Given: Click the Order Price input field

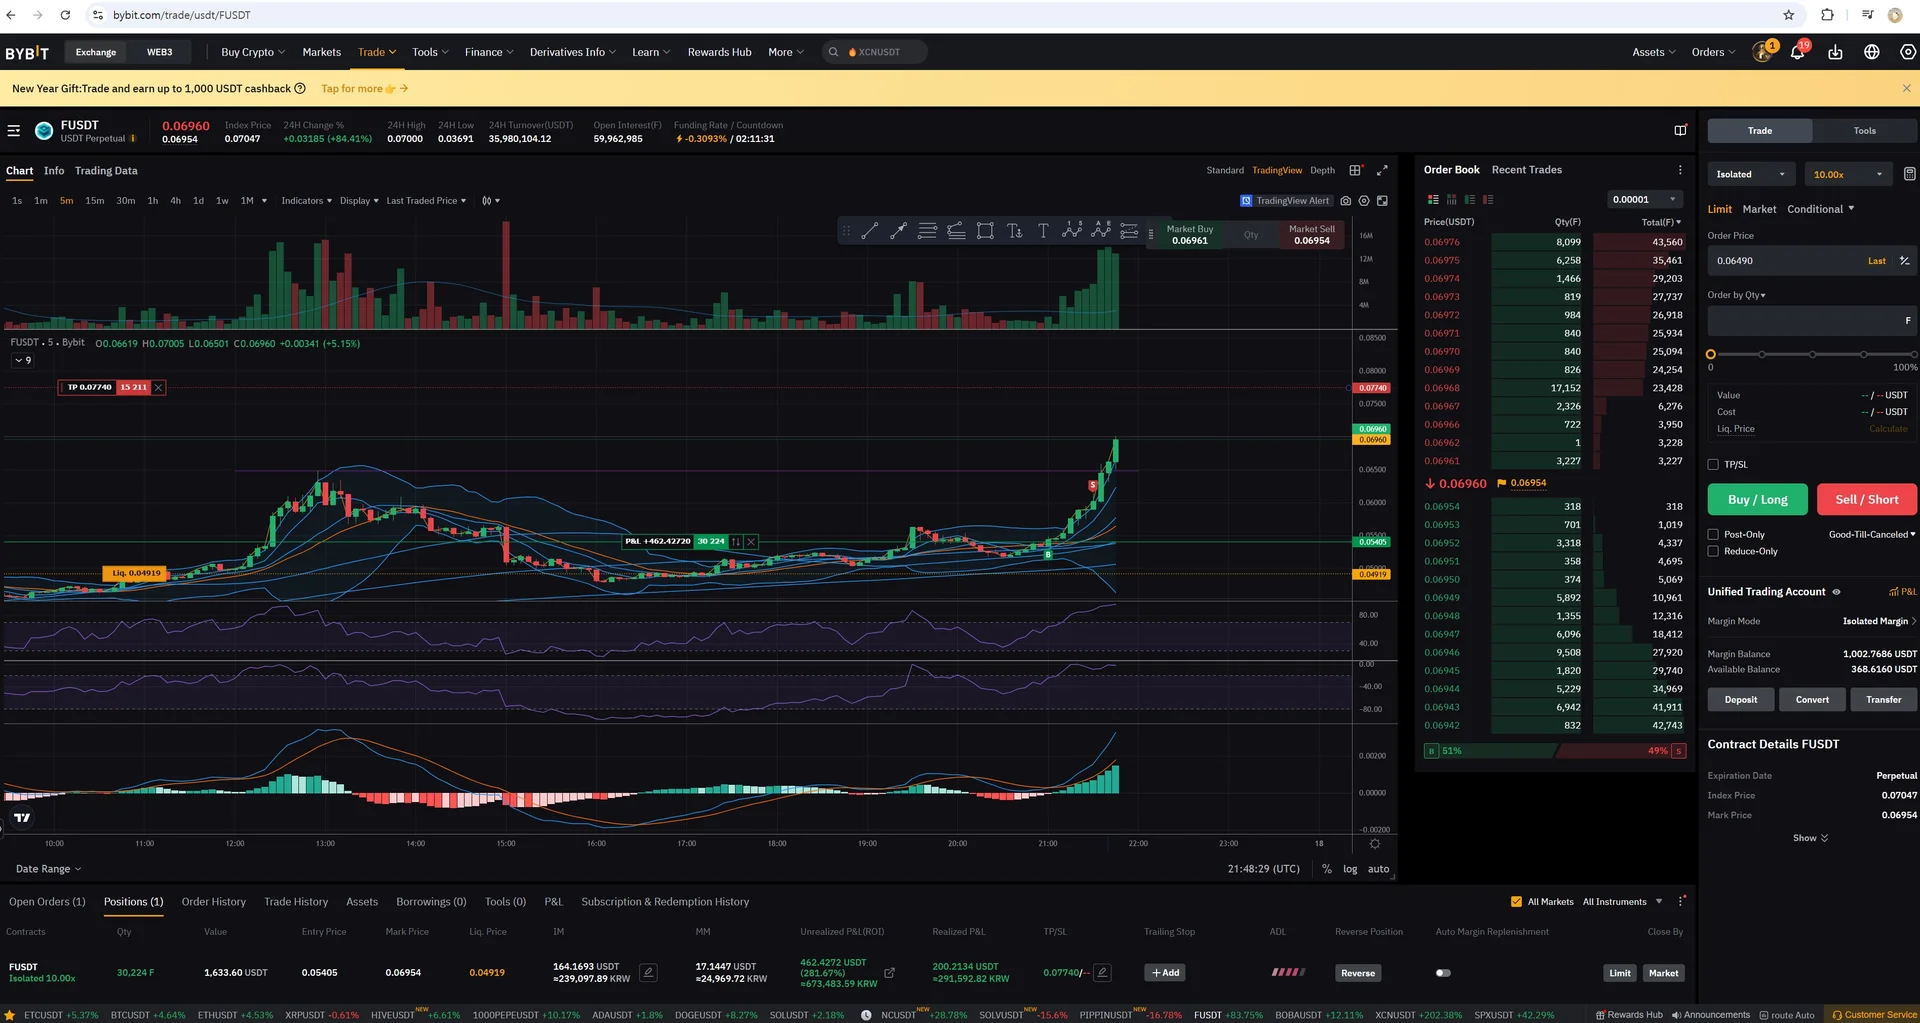Looking at the screenshot, I should pos(1785,261).
